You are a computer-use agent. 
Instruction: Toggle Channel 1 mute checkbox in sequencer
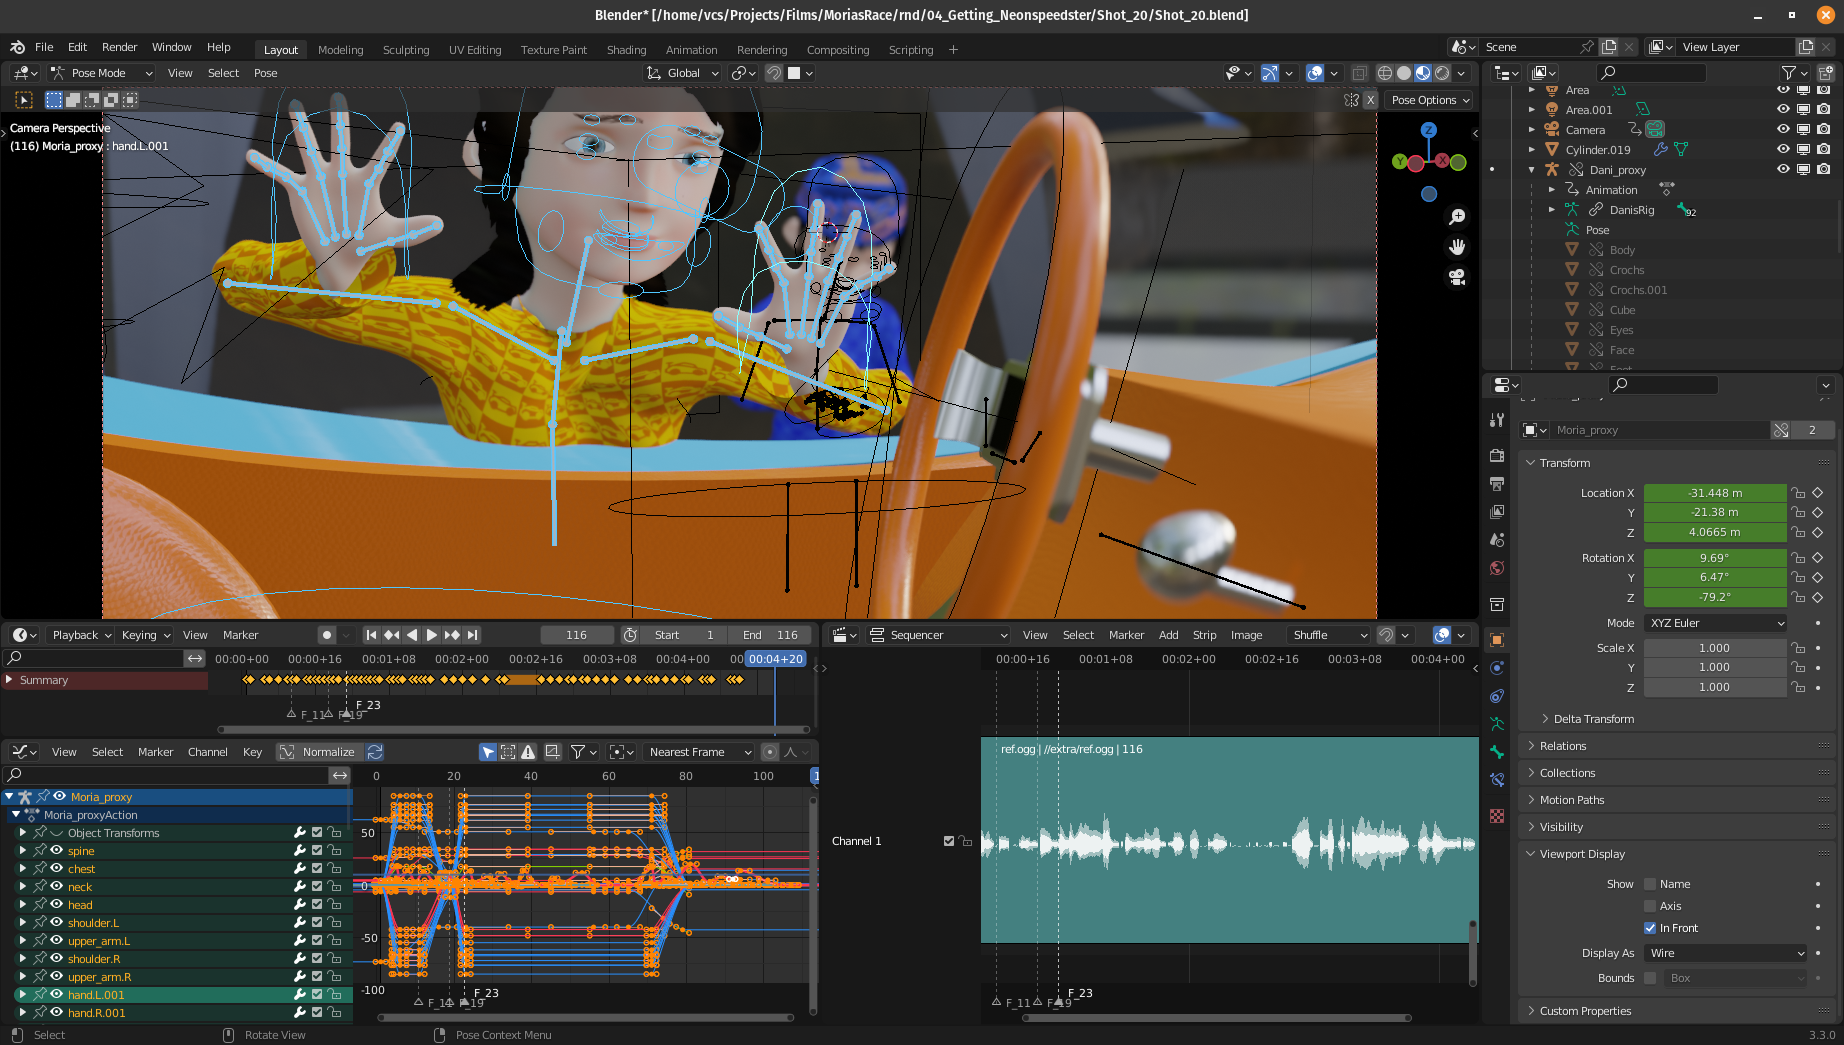pos(949,841)
